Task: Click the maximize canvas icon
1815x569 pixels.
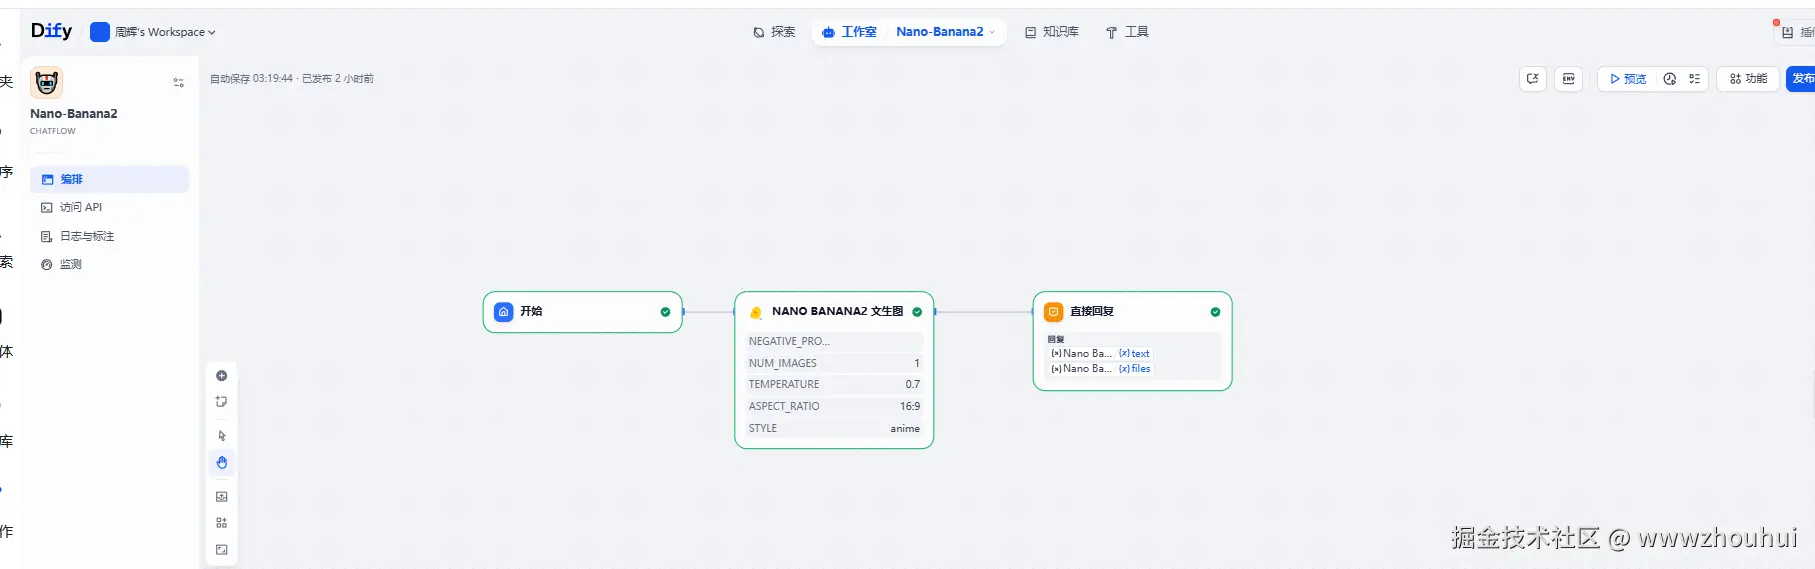Action: (222, 550)
